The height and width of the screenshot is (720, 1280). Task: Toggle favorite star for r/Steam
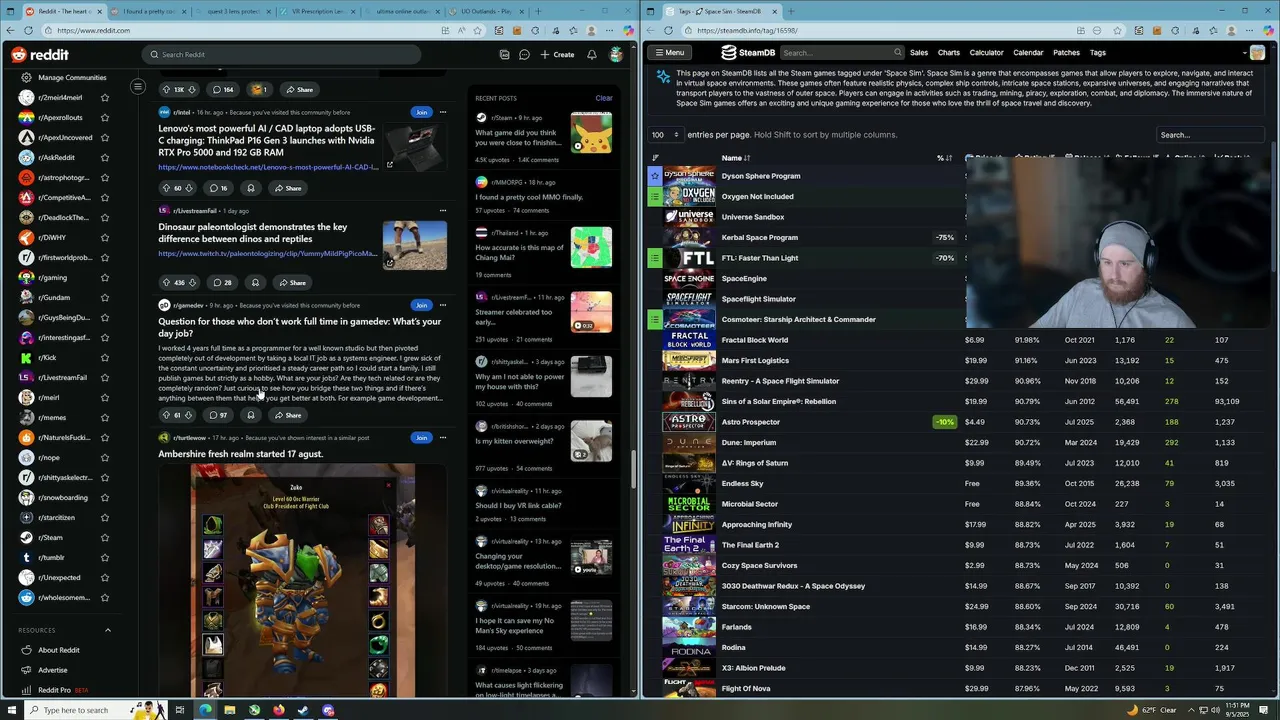click(105, 537)
